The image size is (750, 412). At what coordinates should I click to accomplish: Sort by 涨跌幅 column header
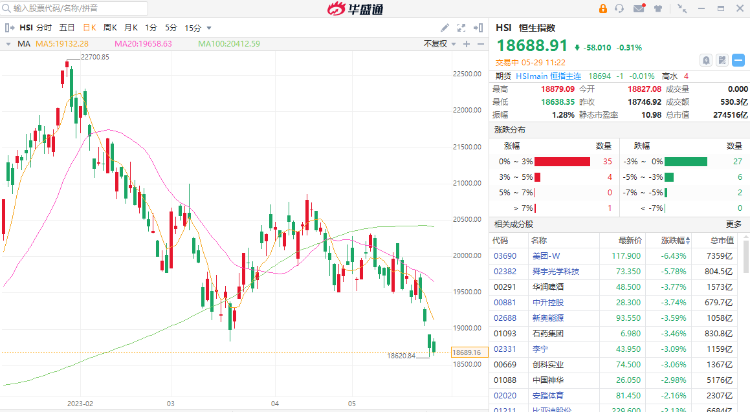pos(675,240)
